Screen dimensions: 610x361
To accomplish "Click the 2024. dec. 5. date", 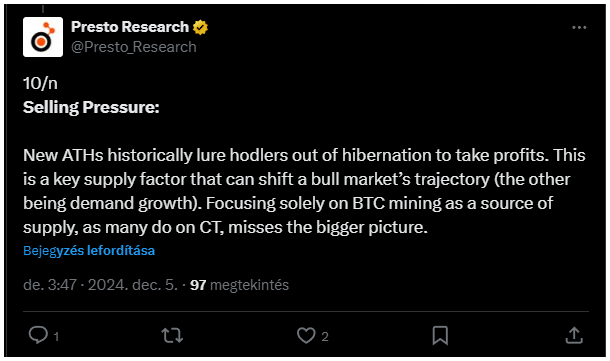I will tap(133, 285).
